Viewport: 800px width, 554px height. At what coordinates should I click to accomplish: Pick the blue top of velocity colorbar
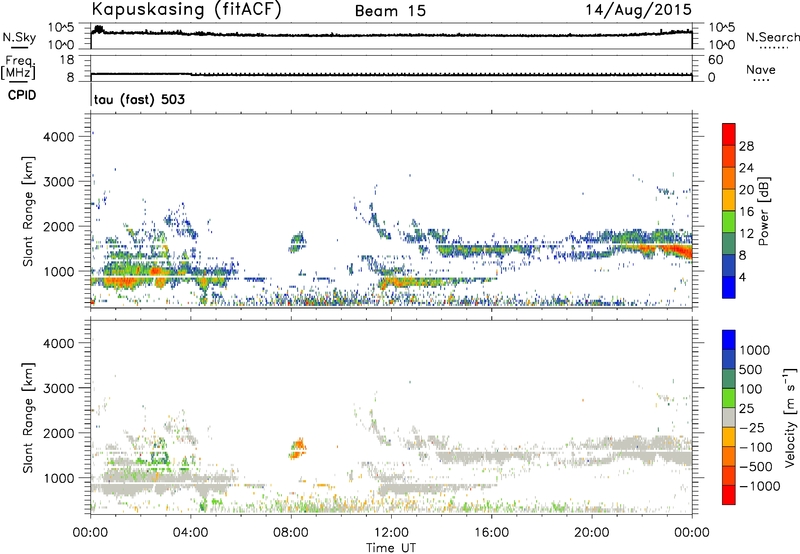point(729,340)
